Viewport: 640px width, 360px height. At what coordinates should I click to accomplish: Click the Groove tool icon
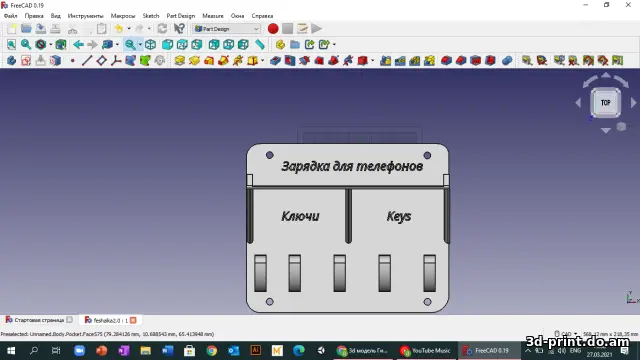click(304, 61)
